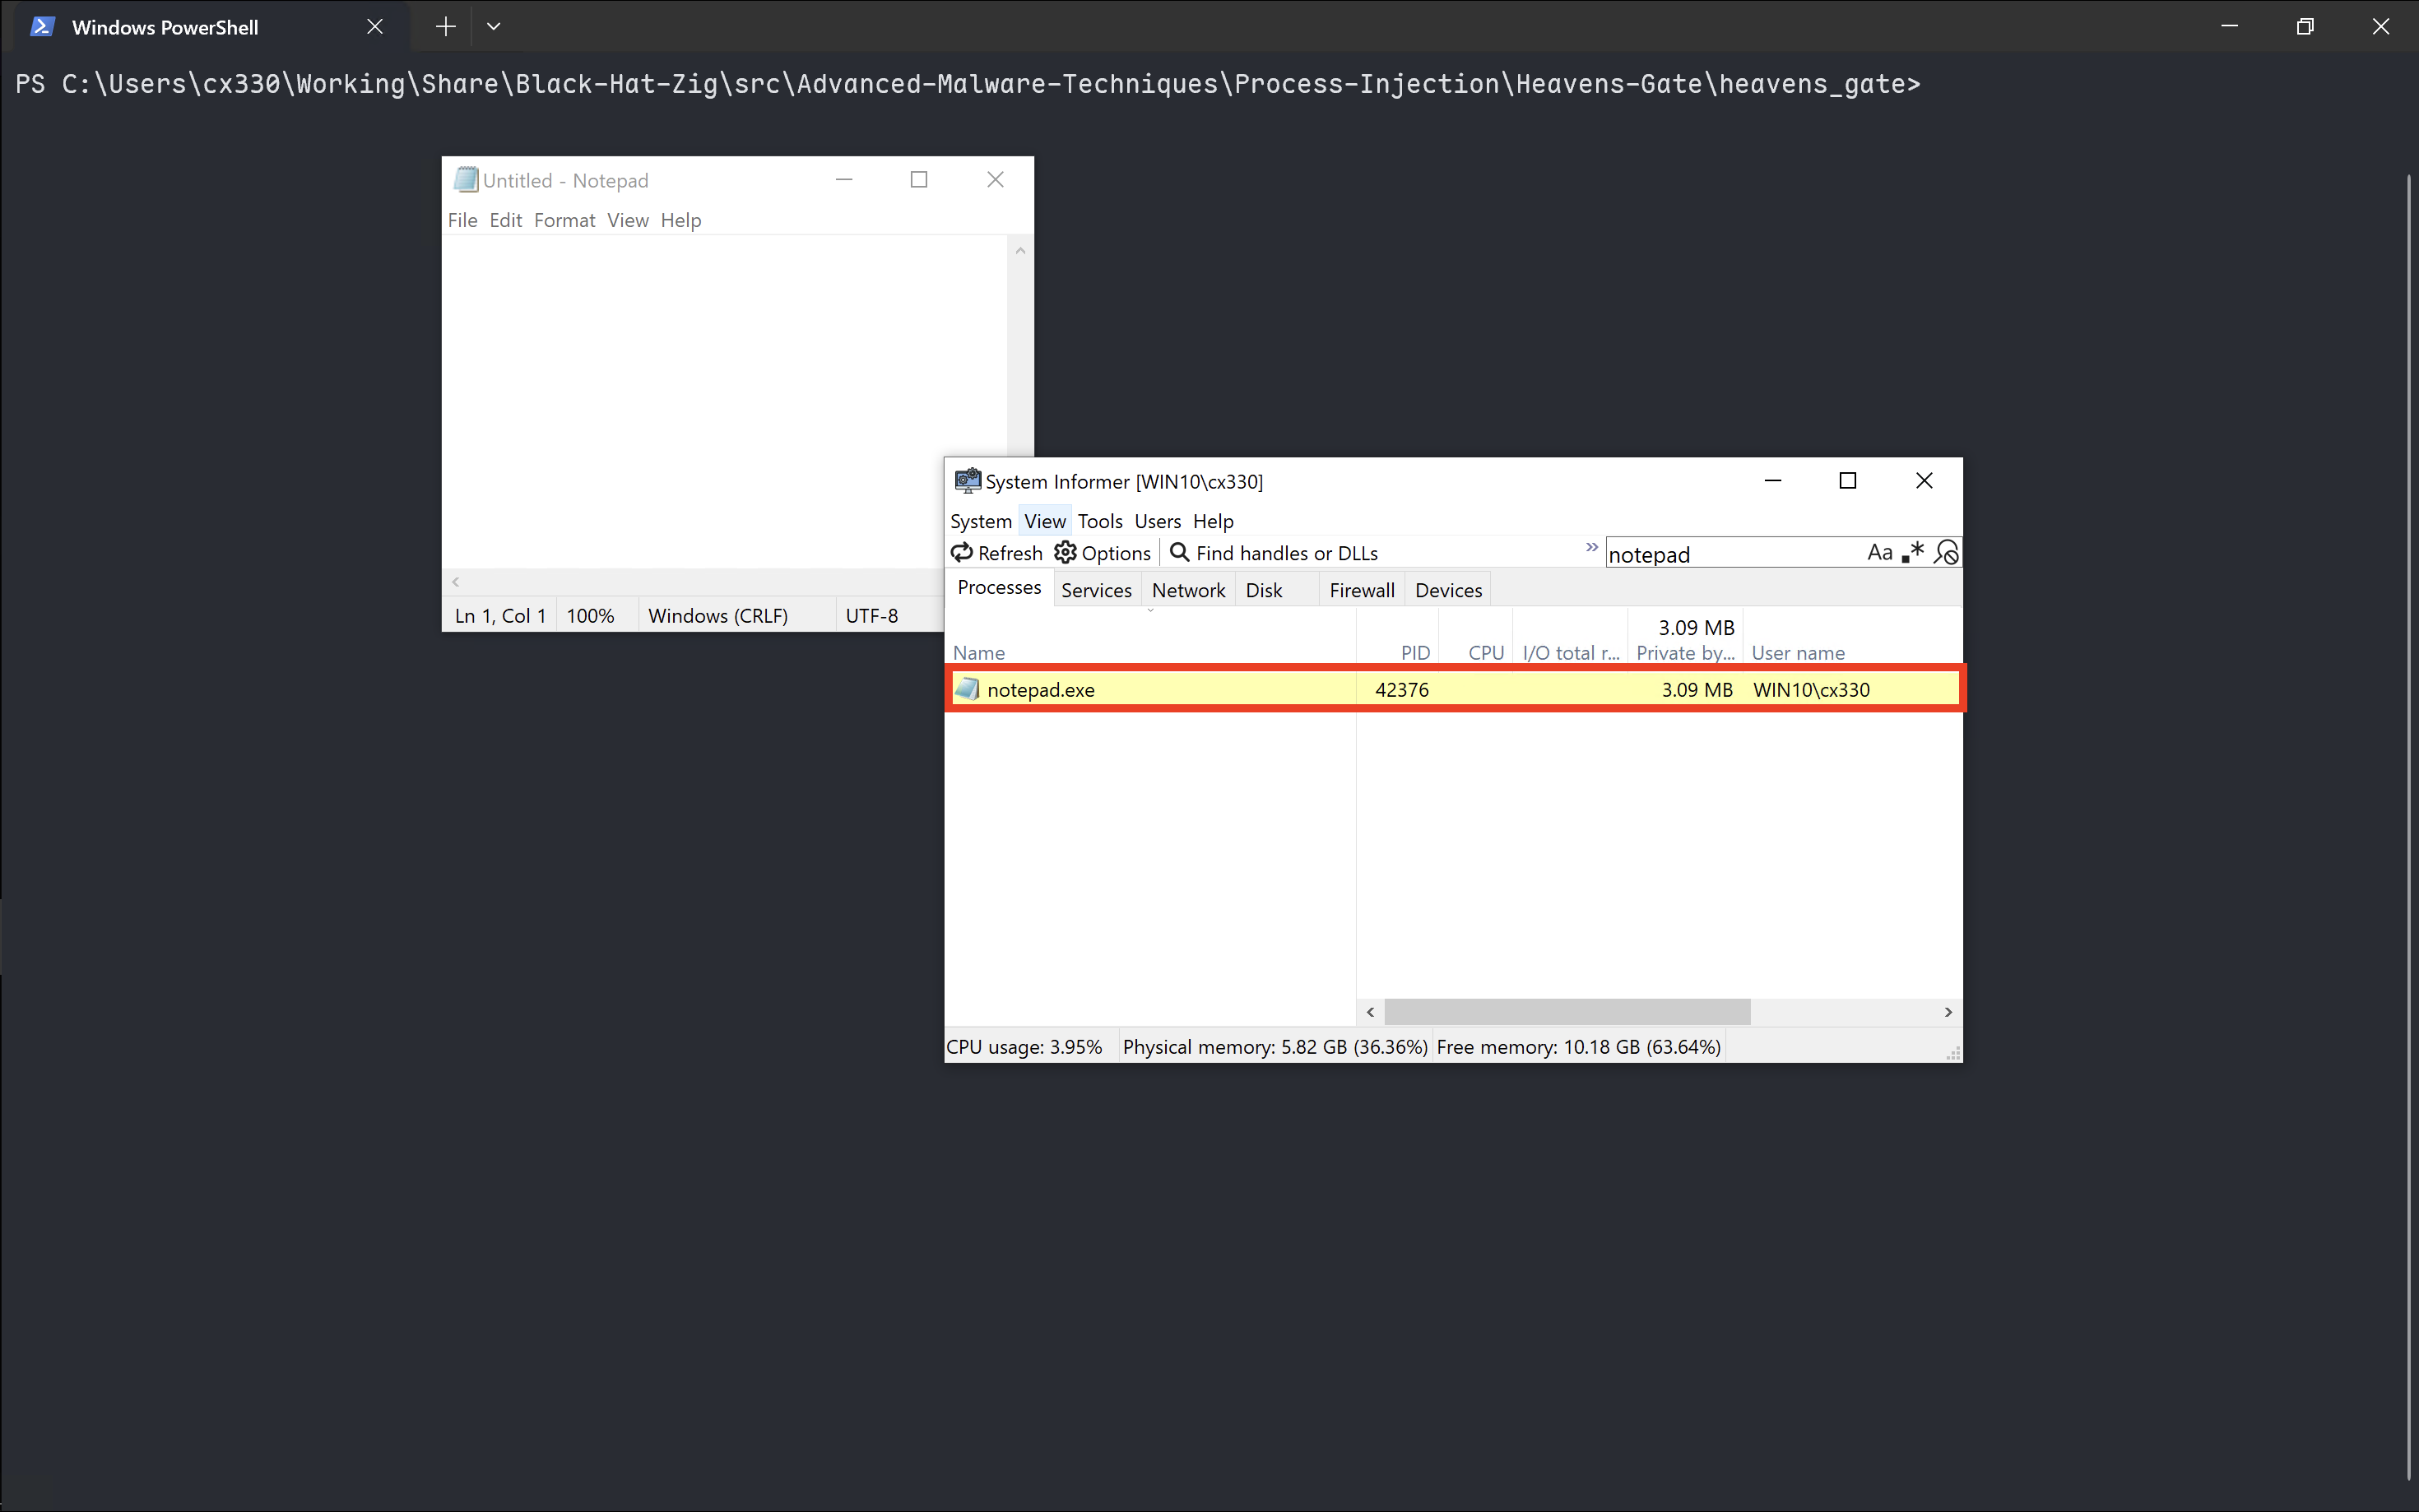Open Notepad's Format menu

[x=564, y=220]
